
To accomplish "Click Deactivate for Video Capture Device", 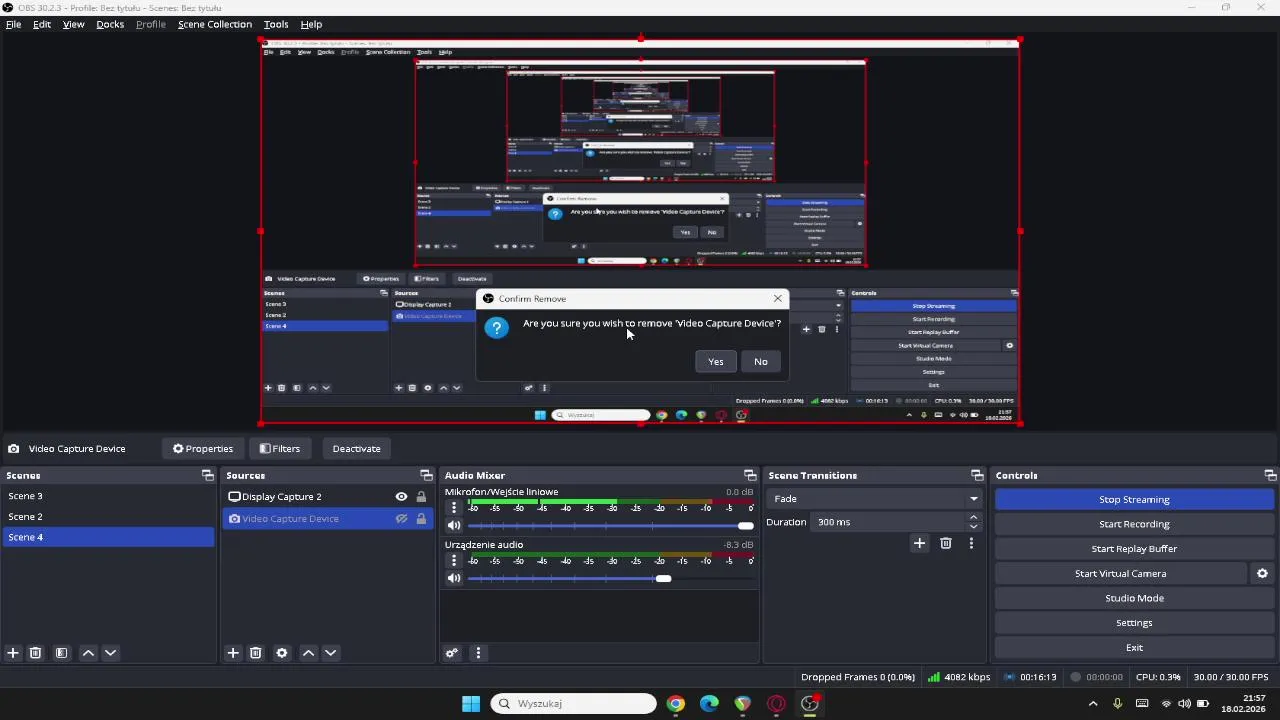I will tap(356, 449).
